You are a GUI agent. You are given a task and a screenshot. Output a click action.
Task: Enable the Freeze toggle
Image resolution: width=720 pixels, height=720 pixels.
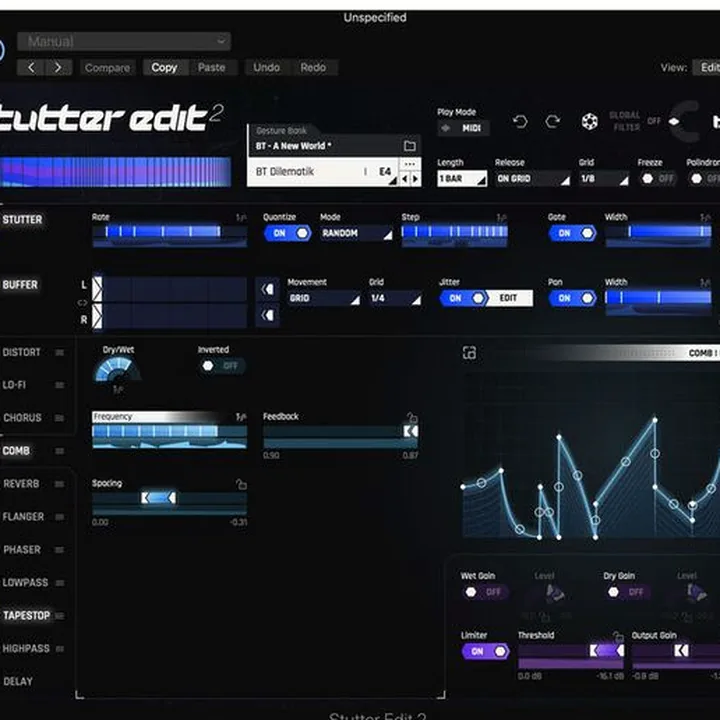coord(657,179)
